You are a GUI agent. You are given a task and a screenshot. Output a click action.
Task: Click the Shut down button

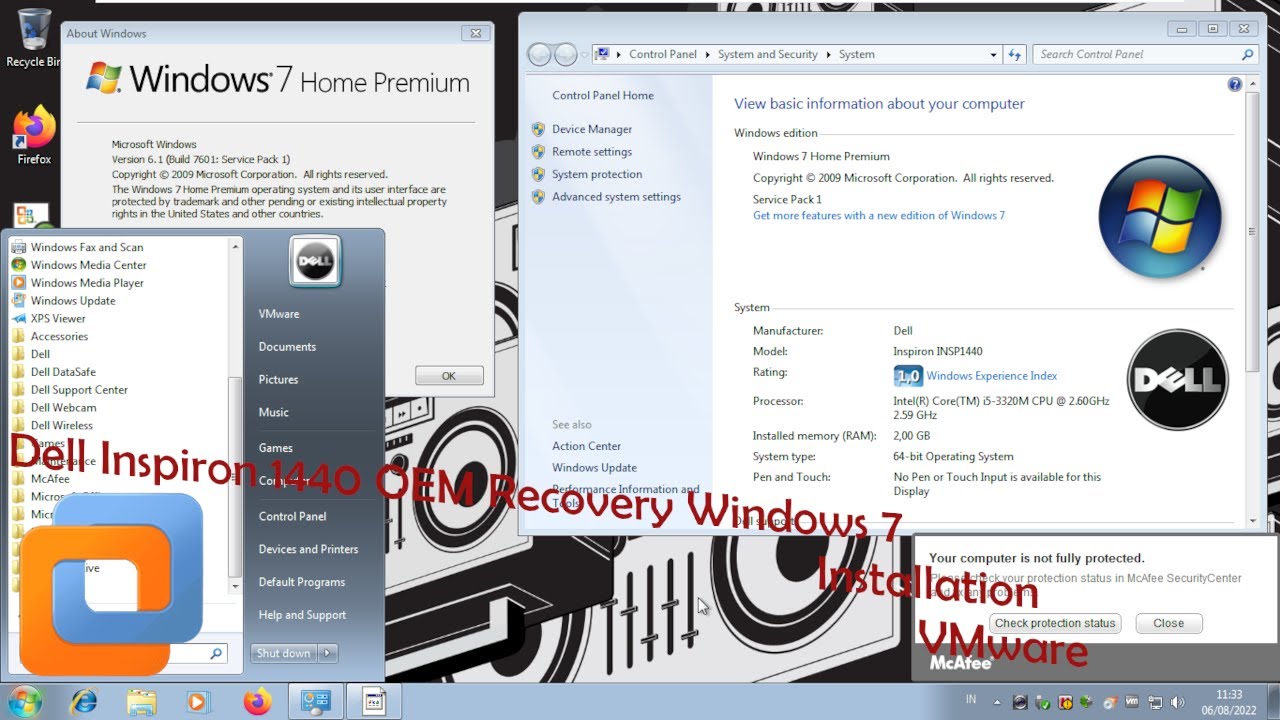[283, 653]
